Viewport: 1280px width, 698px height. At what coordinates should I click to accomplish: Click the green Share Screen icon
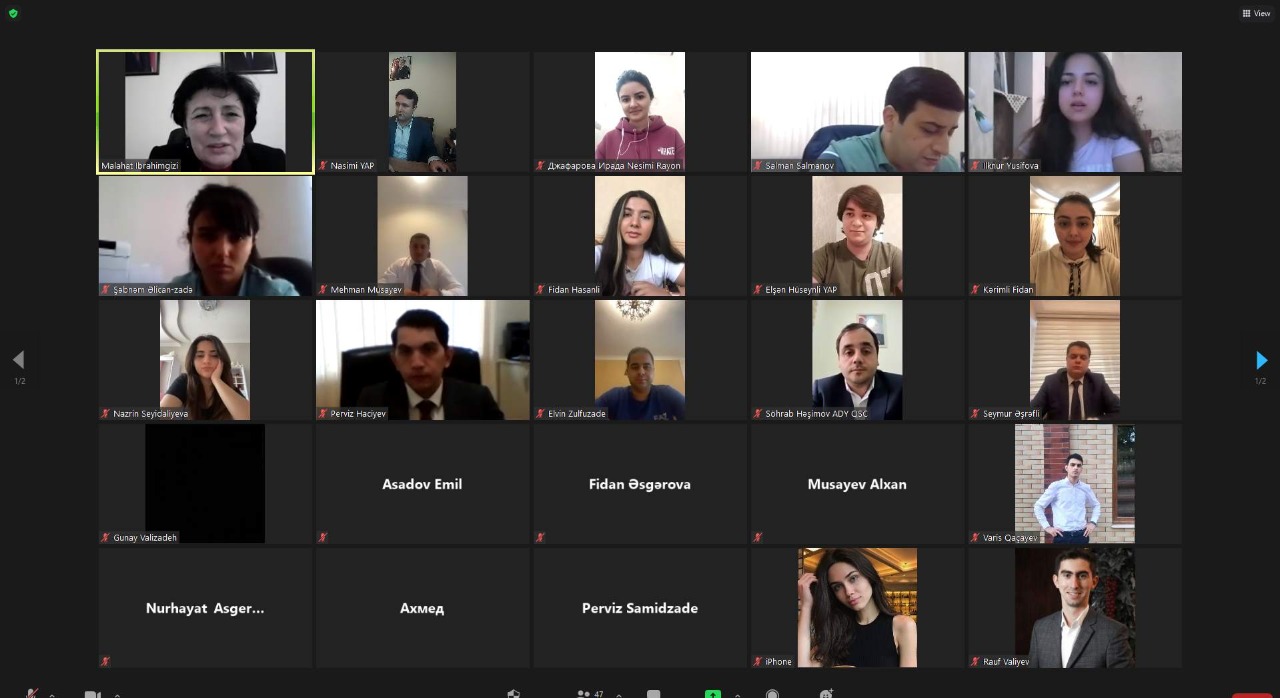[x=713, y=694]
